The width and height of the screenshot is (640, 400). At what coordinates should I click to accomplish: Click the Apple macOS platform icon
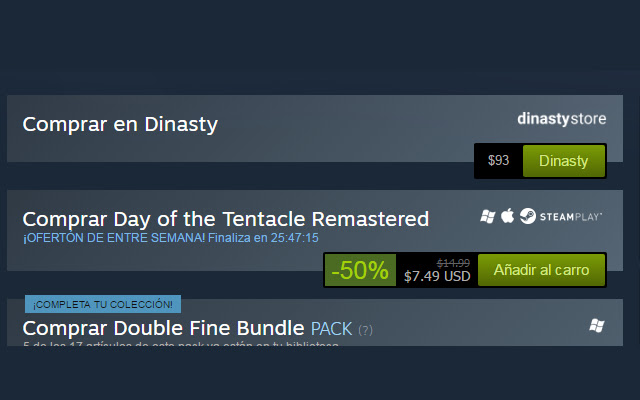507,216
